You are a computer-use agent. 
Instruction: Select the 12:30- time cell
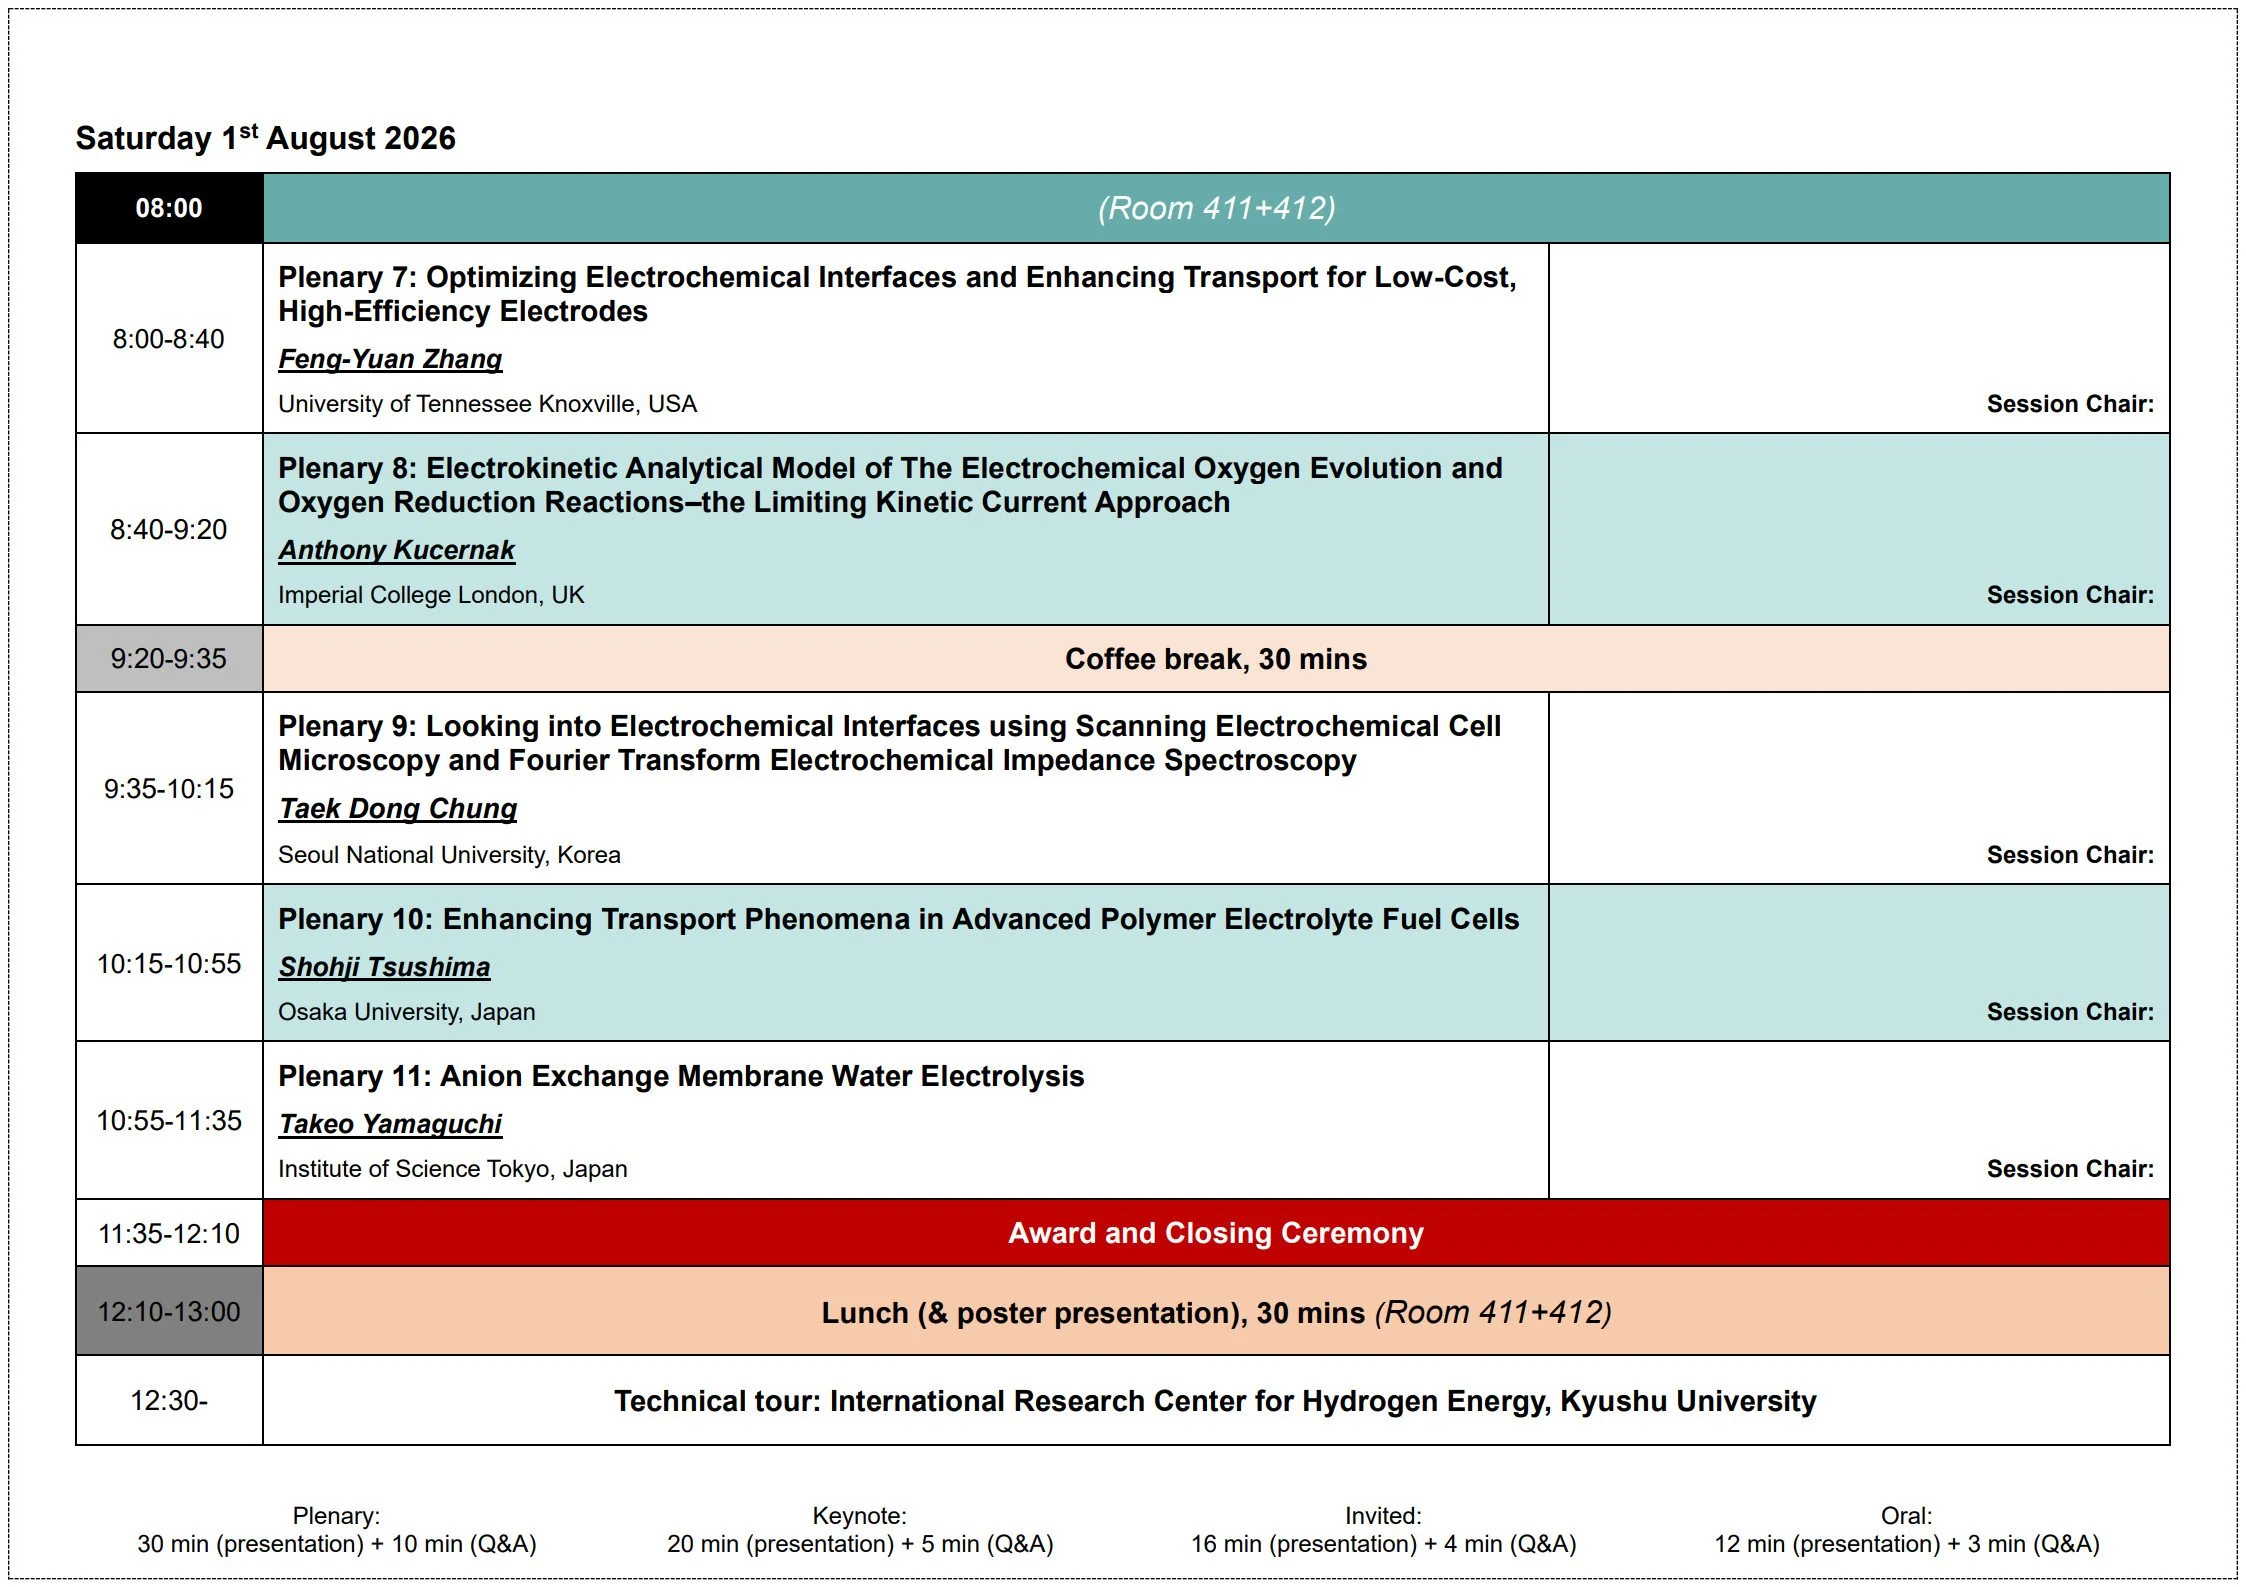pos(169,1401)
